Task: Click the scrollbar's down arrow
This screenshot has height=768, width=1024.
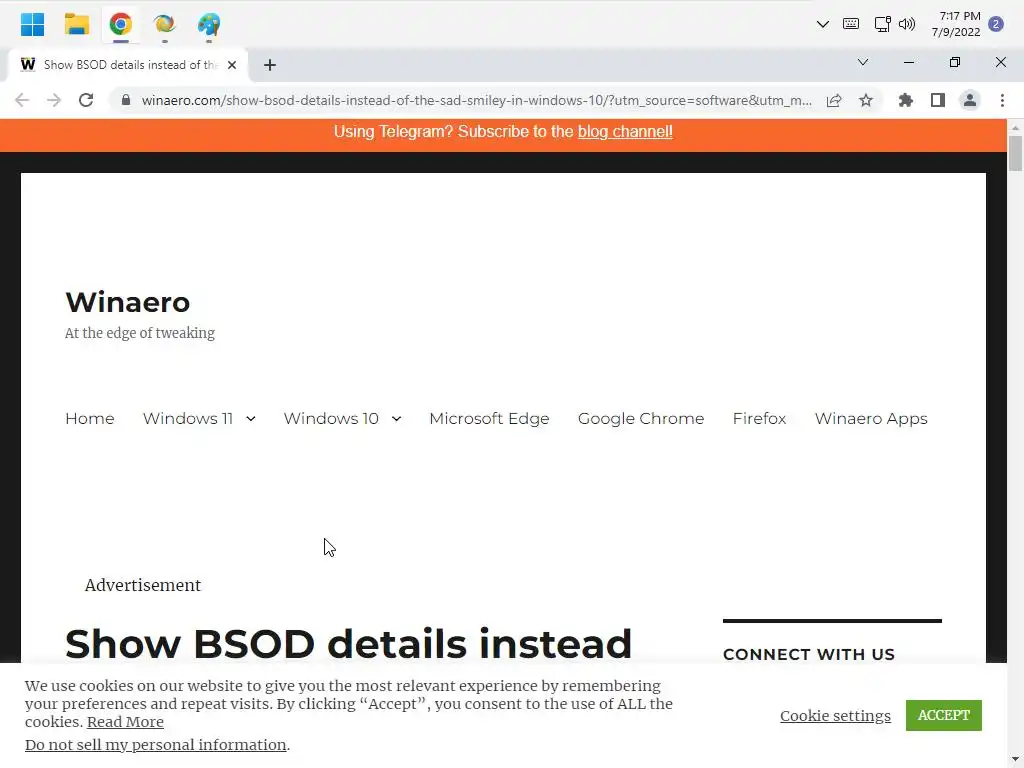Action: (1015, 761)
